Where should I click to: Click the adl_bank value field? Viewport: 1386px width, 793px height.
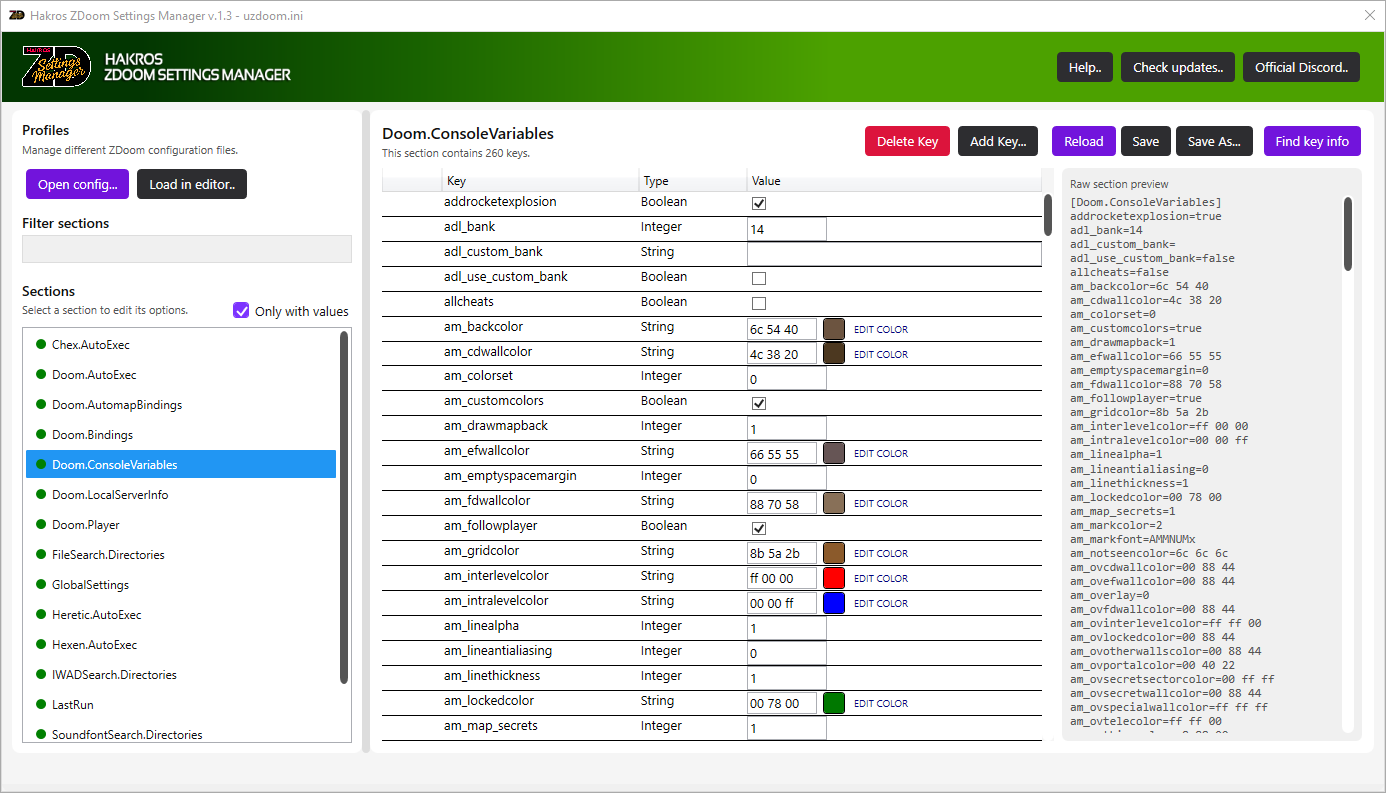[787, 229]
